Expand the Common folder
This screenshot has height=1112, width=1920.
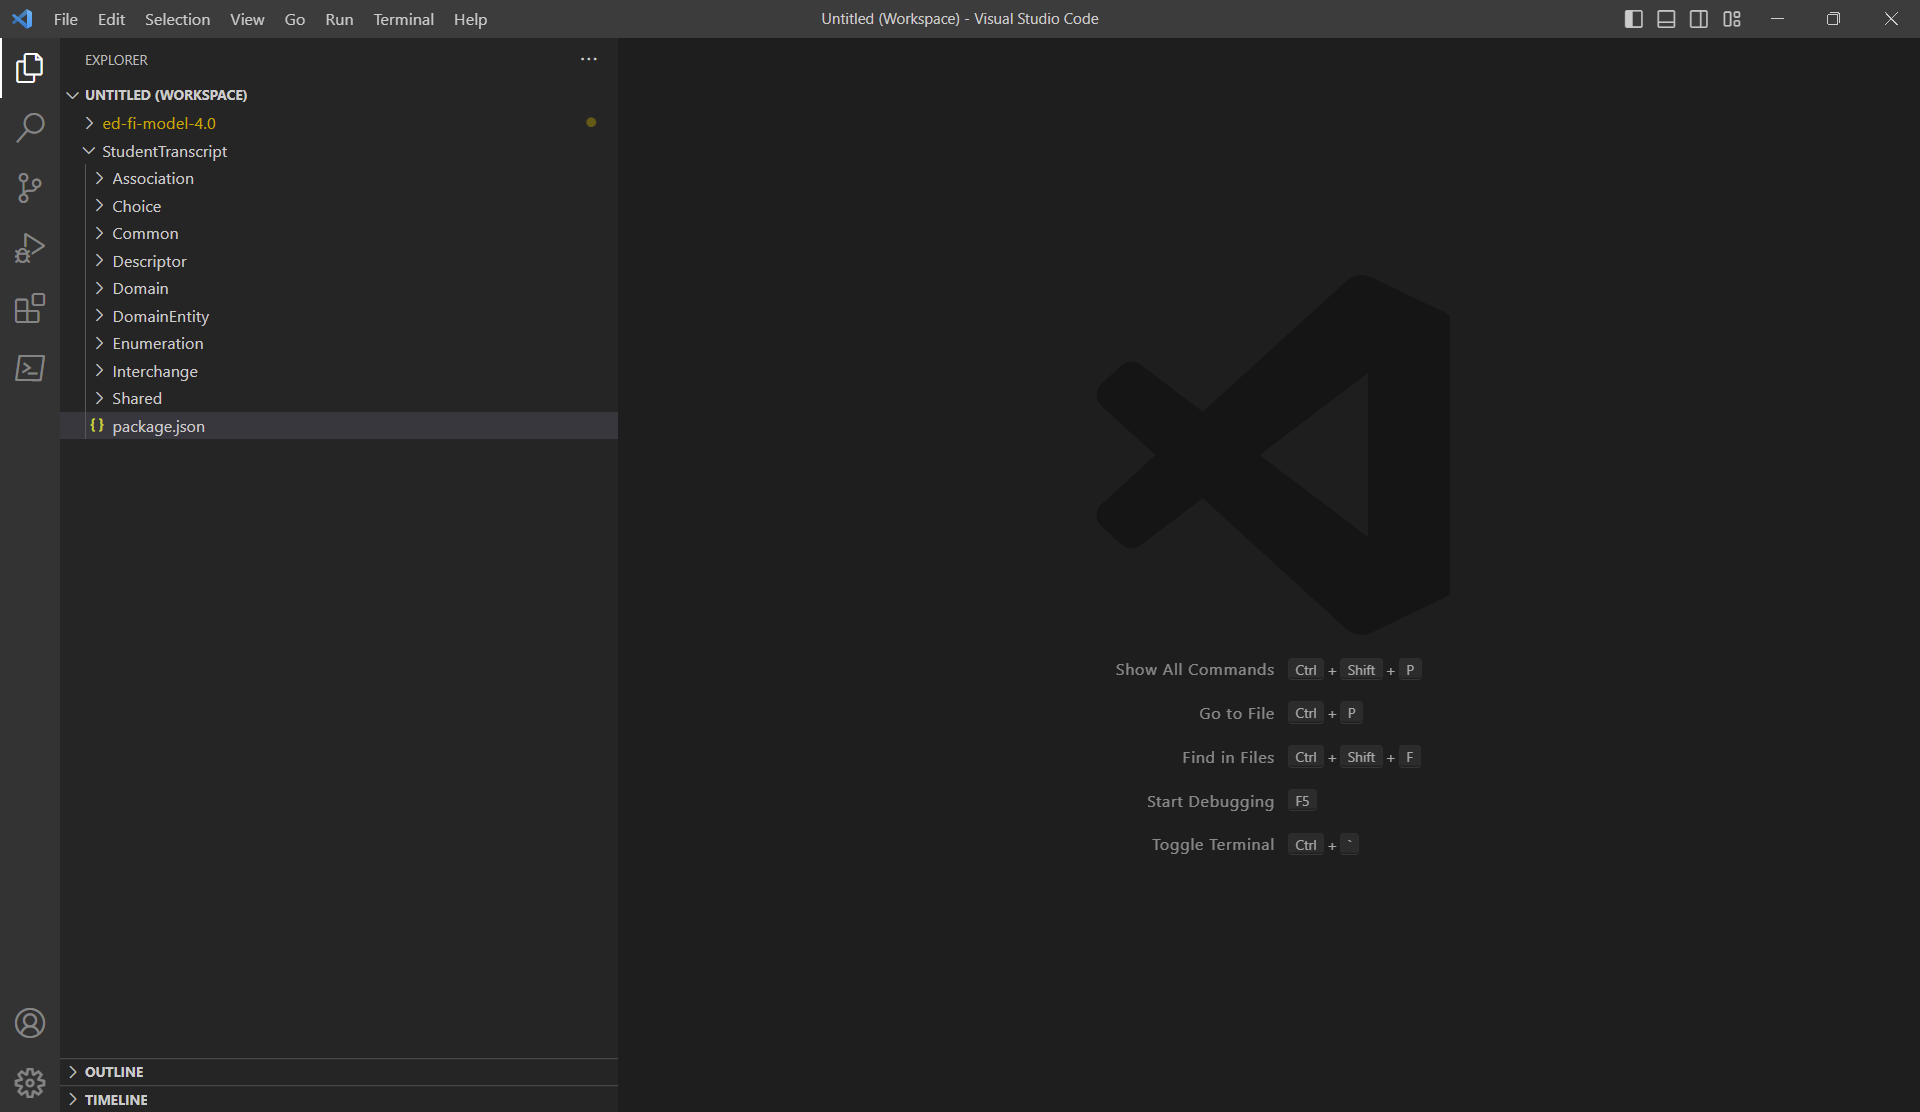tap(339, 233)
